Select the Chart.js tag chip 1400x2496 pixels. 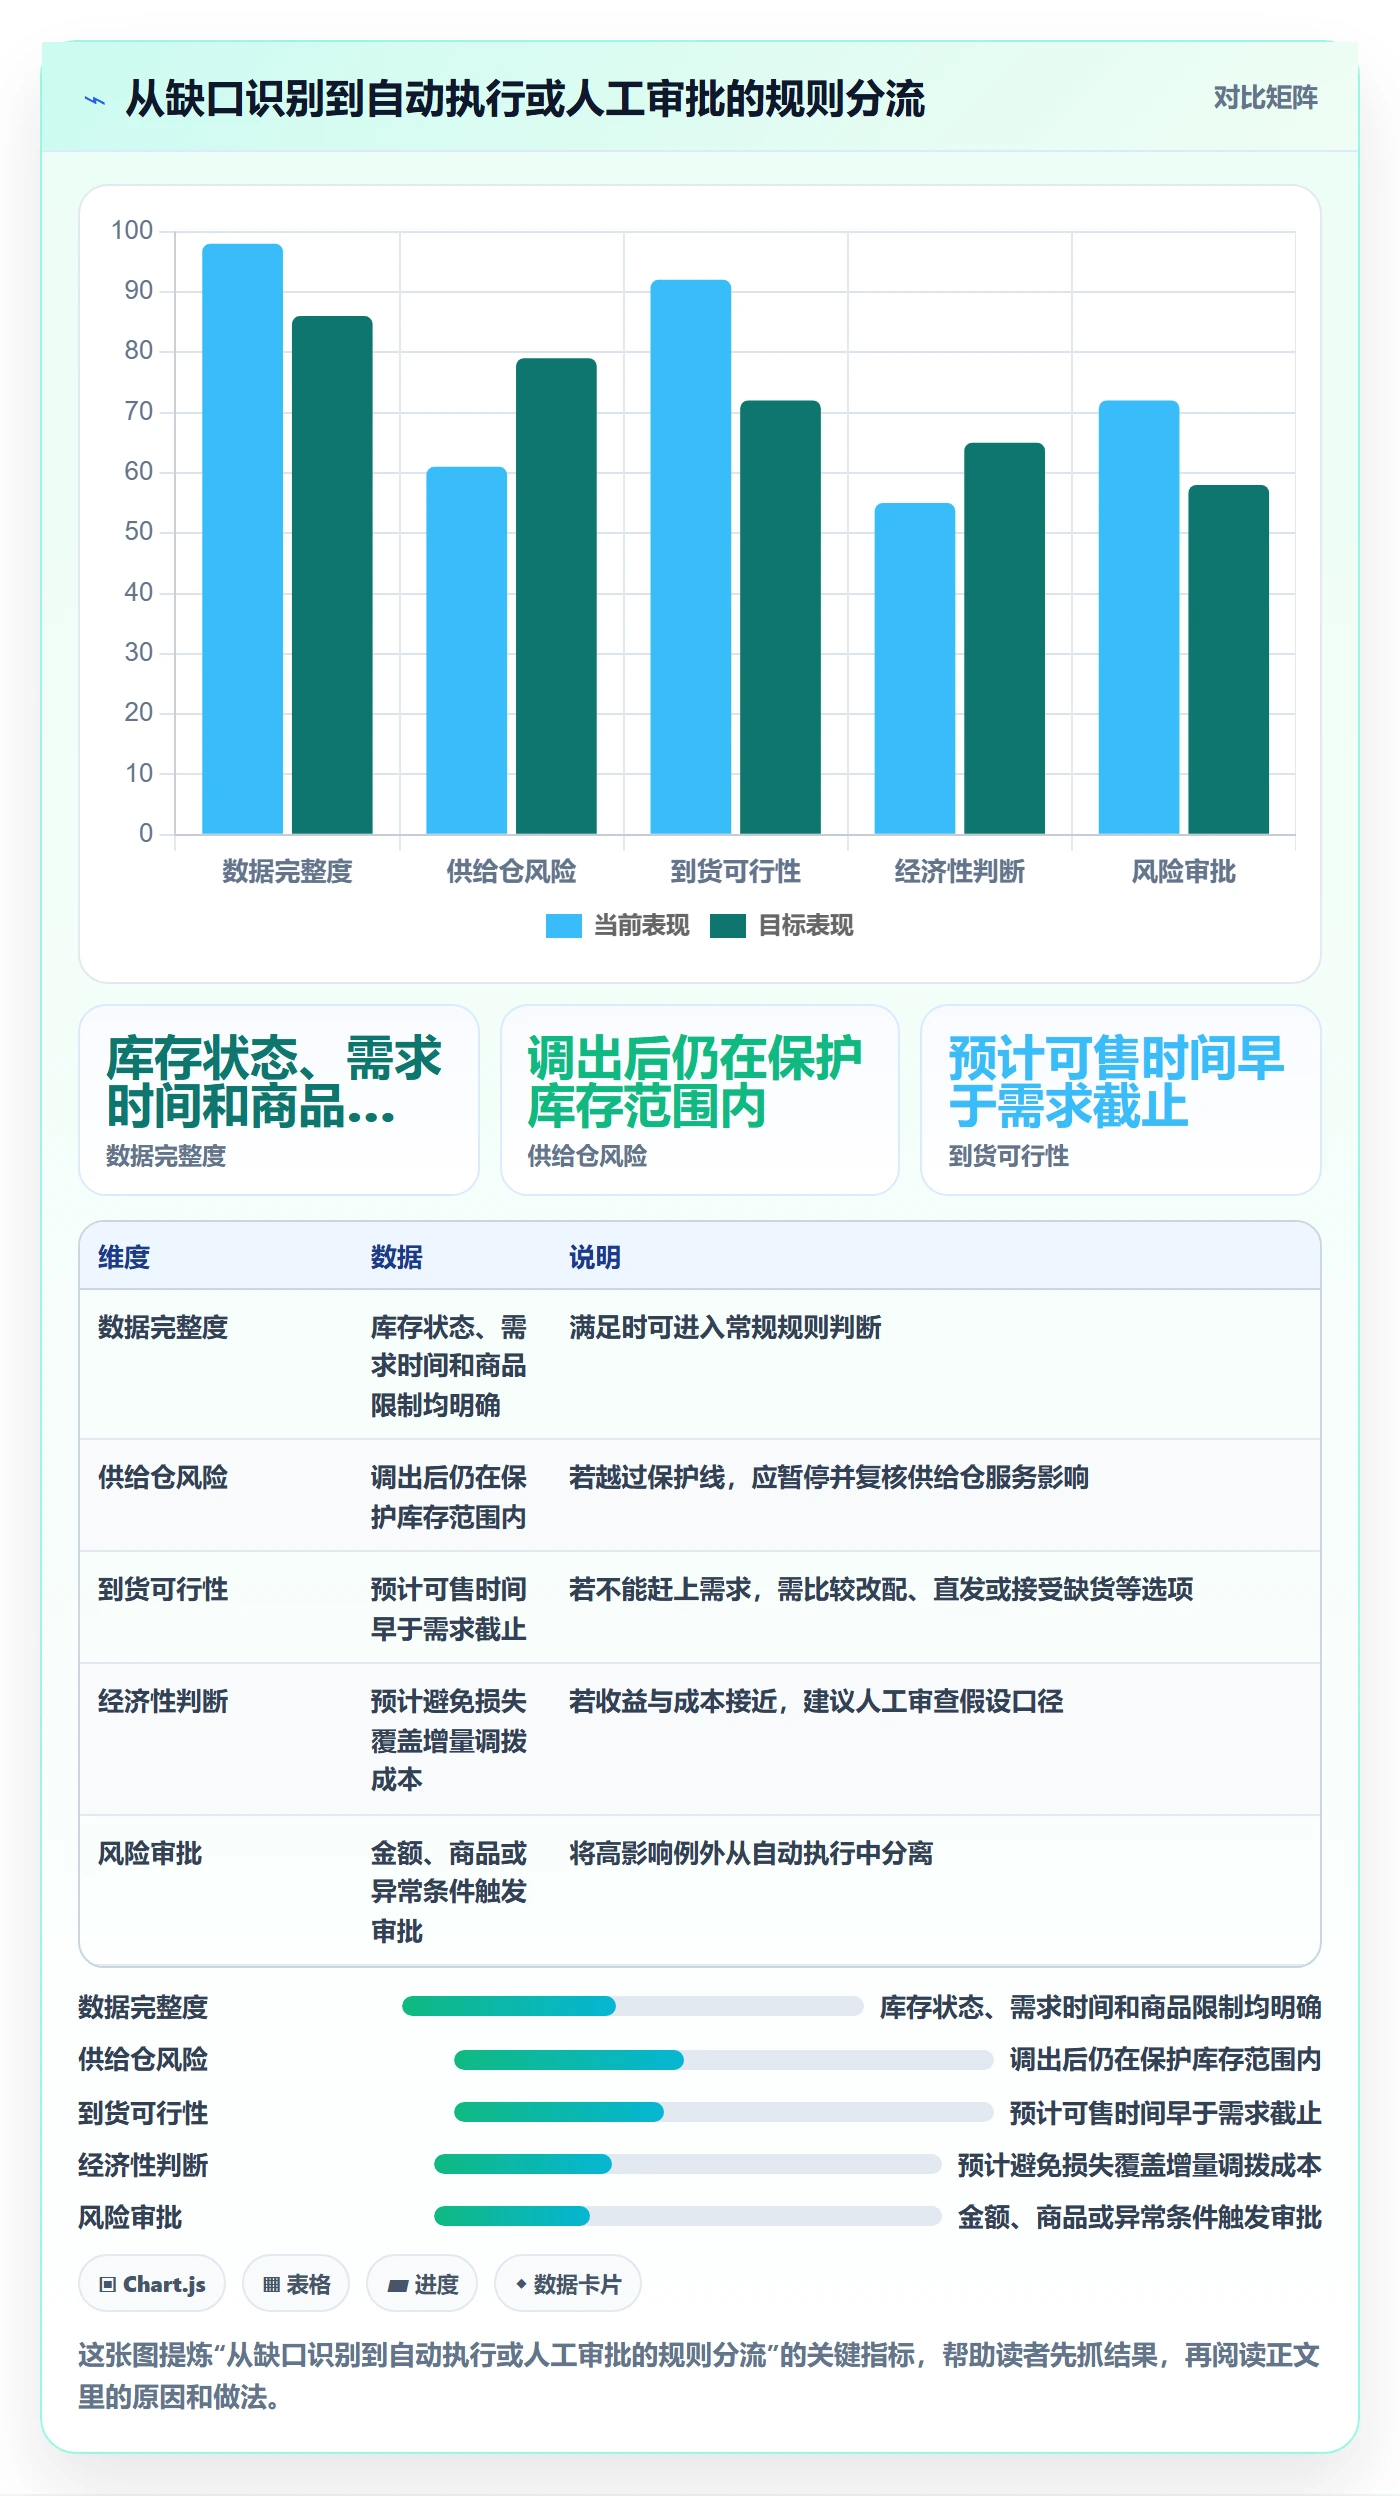(x=152, y=2284)
